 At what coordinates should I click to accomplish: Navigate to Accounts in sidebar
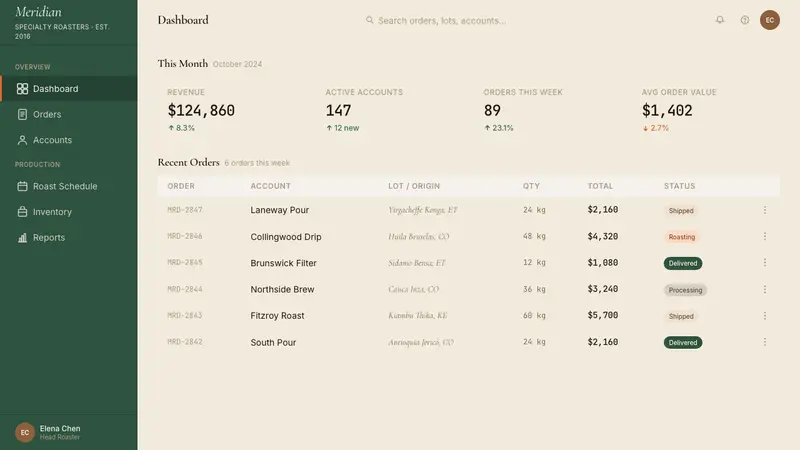click(x=69, y=140)
